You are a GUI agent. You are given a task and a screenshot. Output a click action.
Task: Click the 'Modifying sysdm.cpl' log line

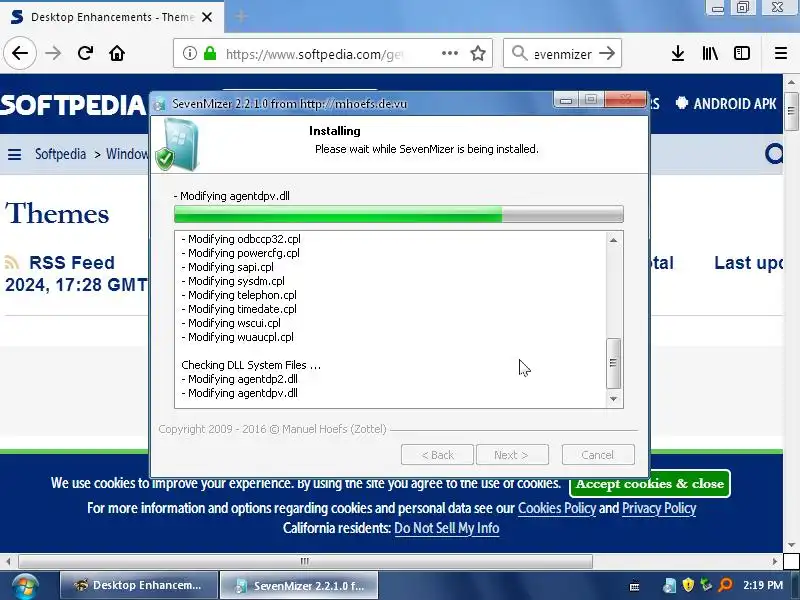click(233, 281)
